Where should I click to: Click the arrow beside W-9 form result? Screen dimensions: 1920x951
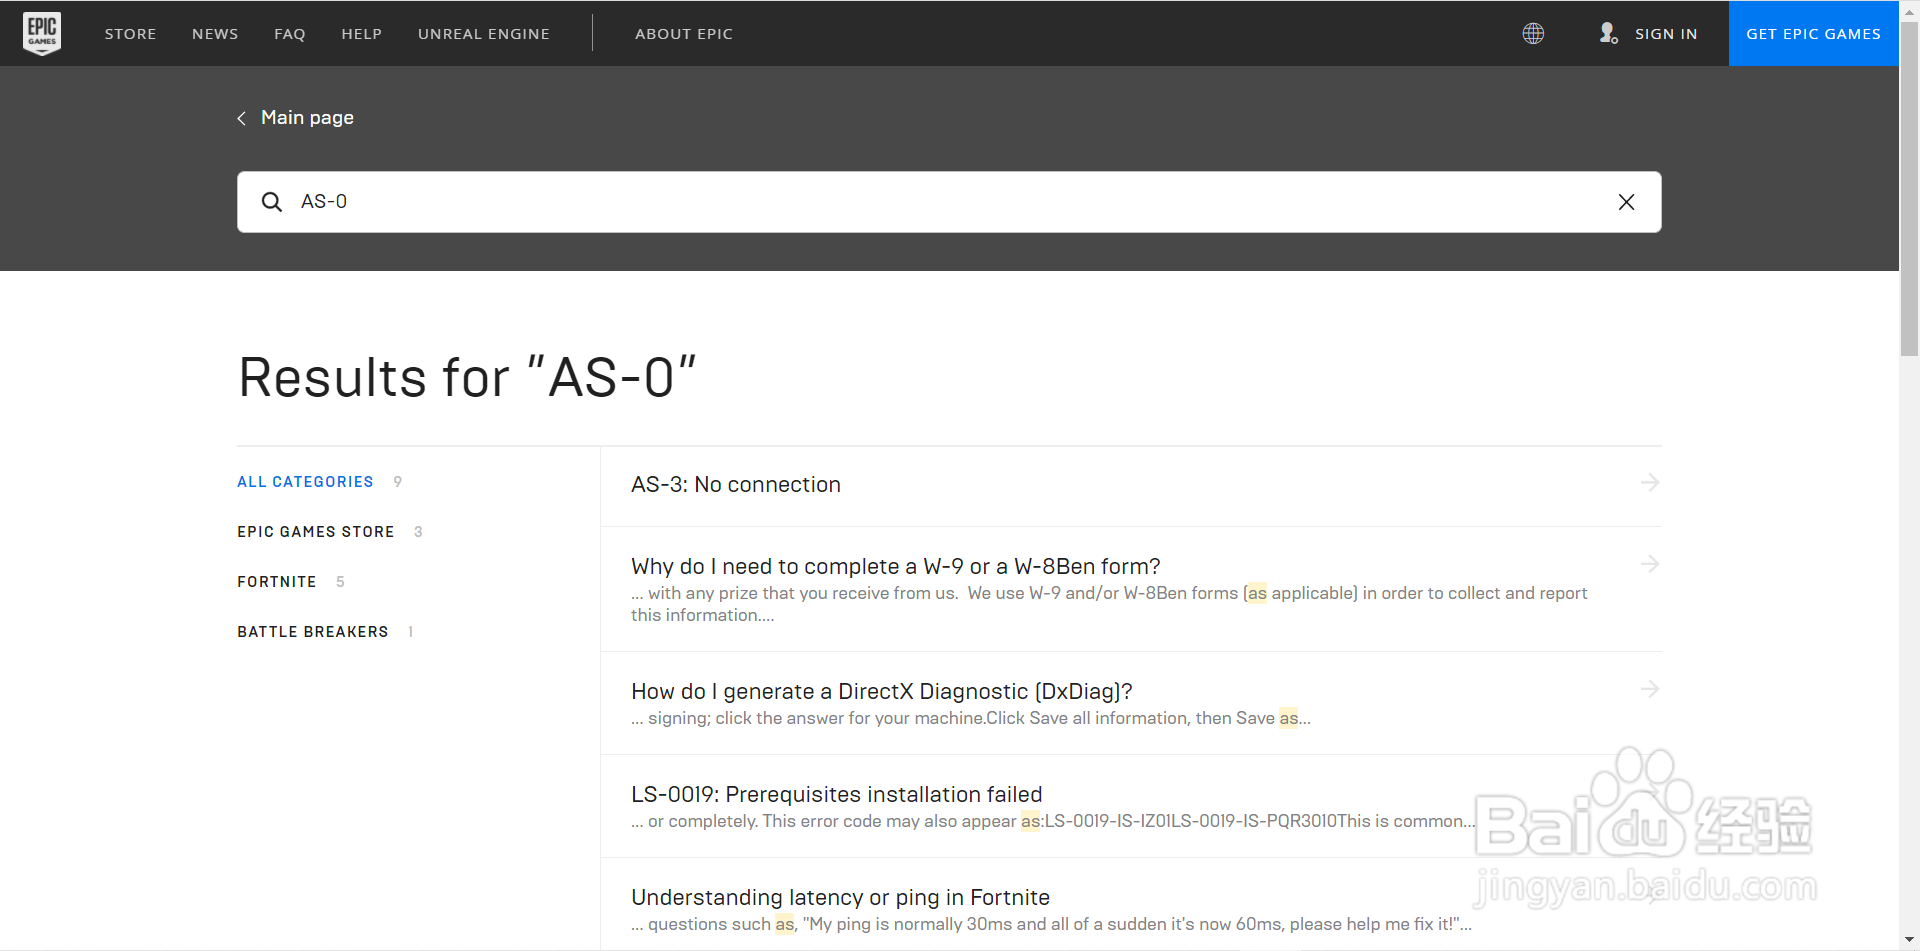point(1649,565)
